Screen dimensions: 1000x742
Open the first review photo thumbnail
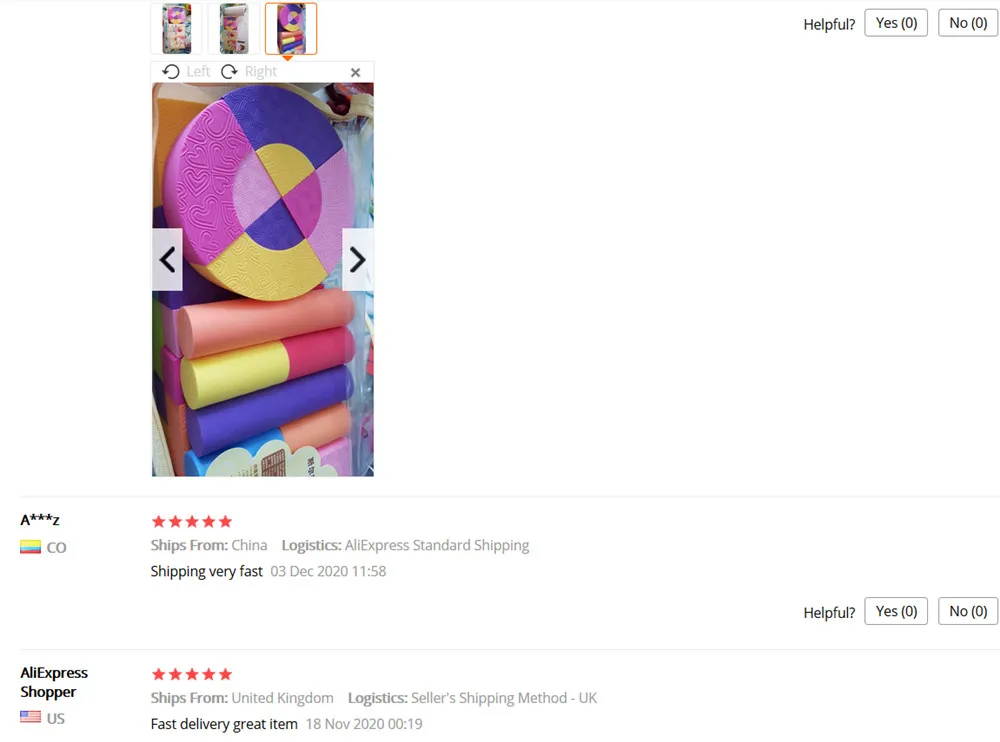tap(176, 29)
